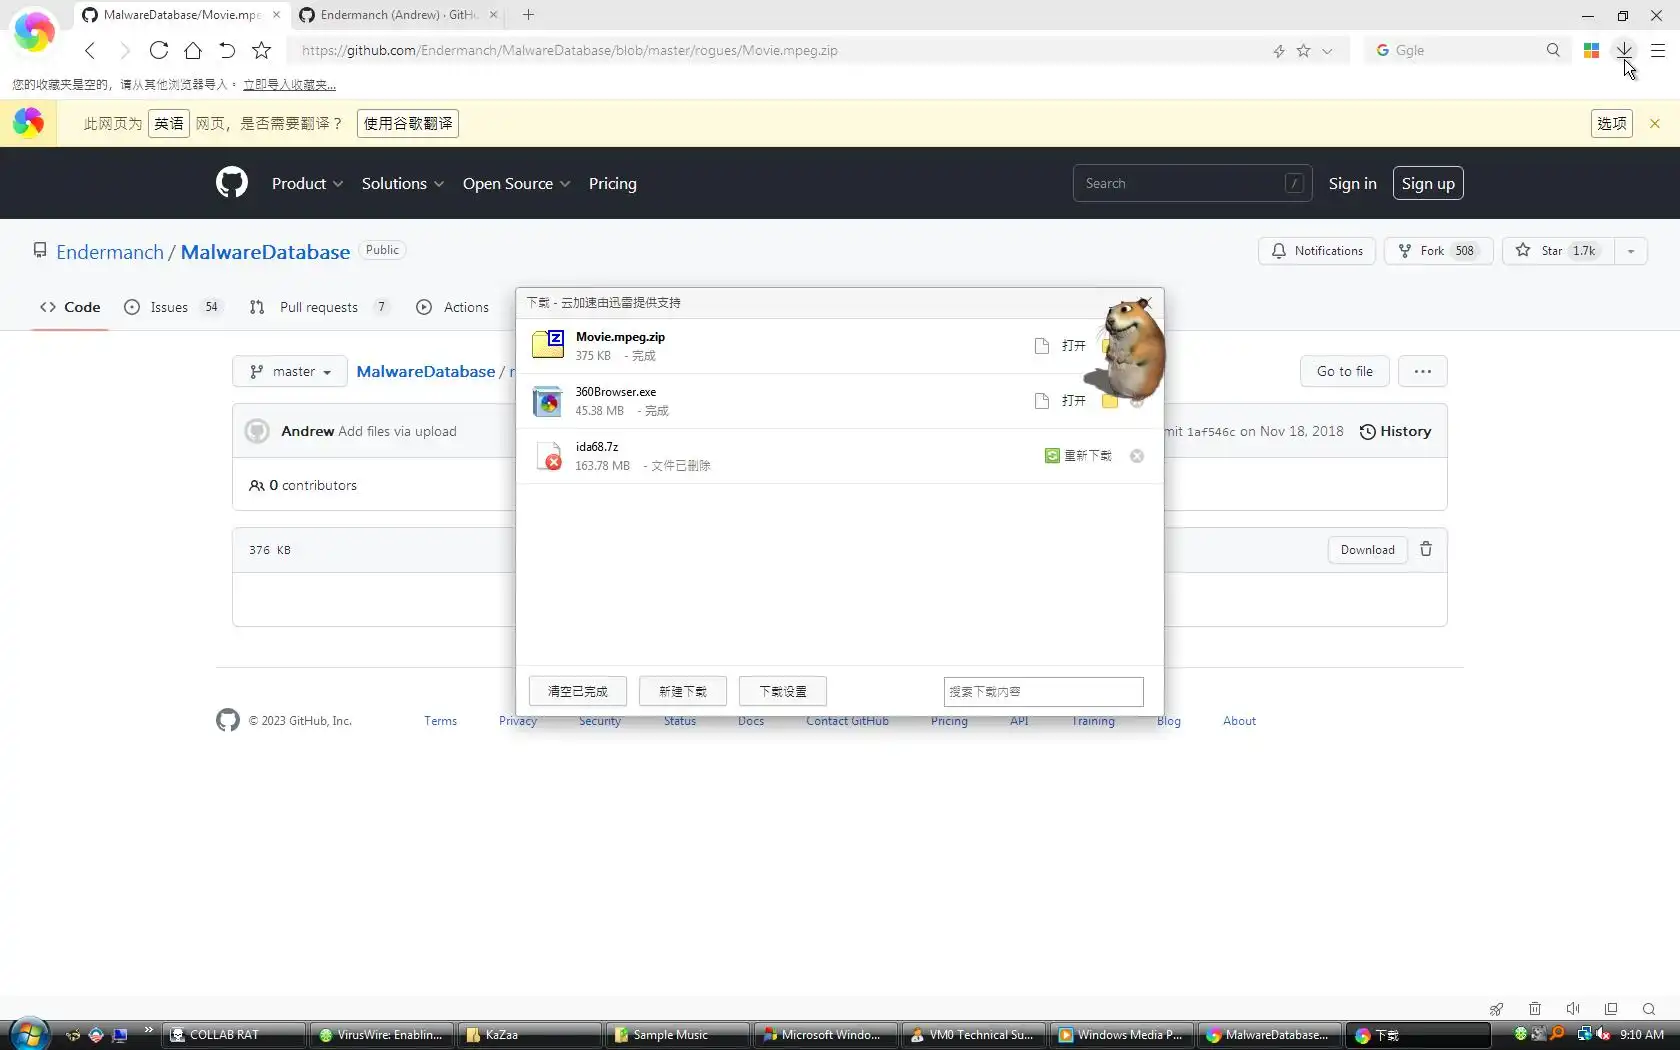
Task: Click 使用谷歌翻译 button
Action: coord(408,123)
